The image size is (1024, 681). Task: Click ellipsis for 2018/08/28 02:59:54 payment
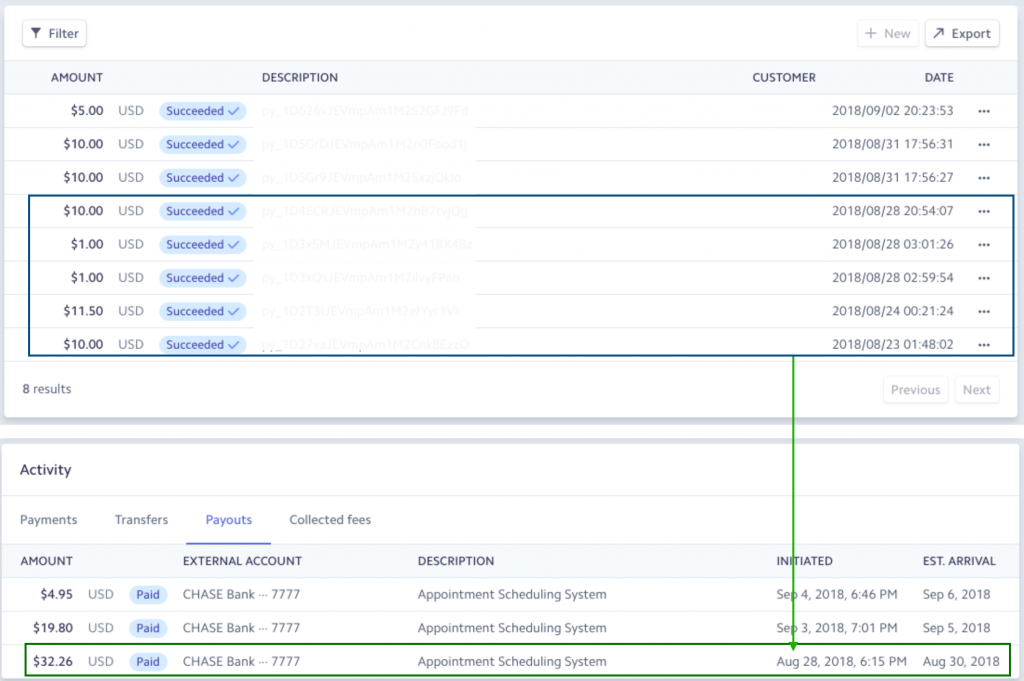984,278
